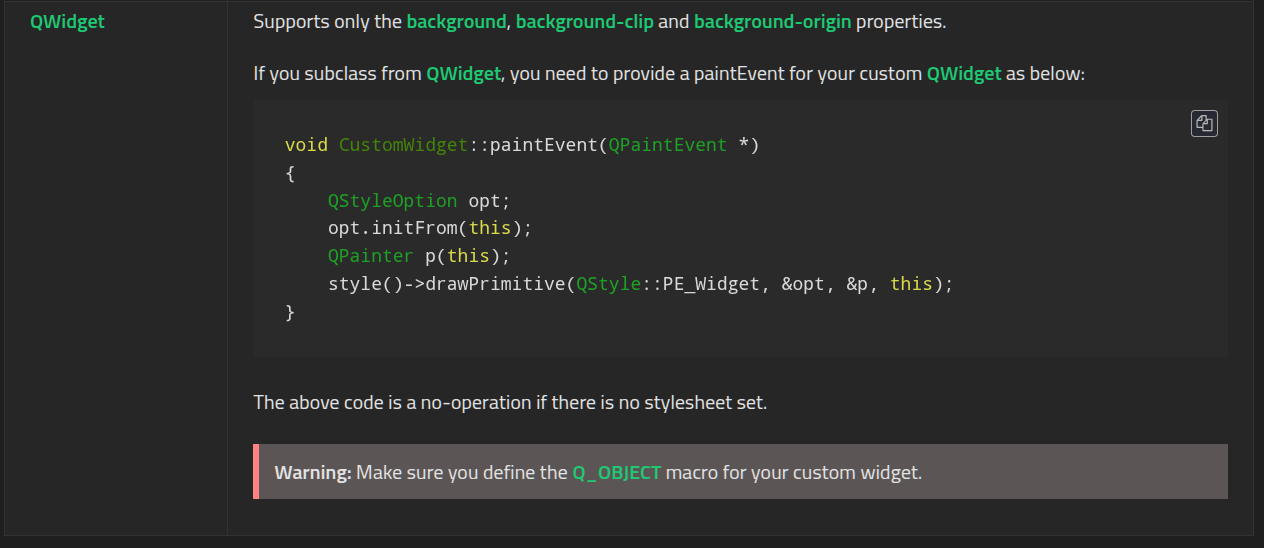Open the background-origin property link

[x=772, y=22]
